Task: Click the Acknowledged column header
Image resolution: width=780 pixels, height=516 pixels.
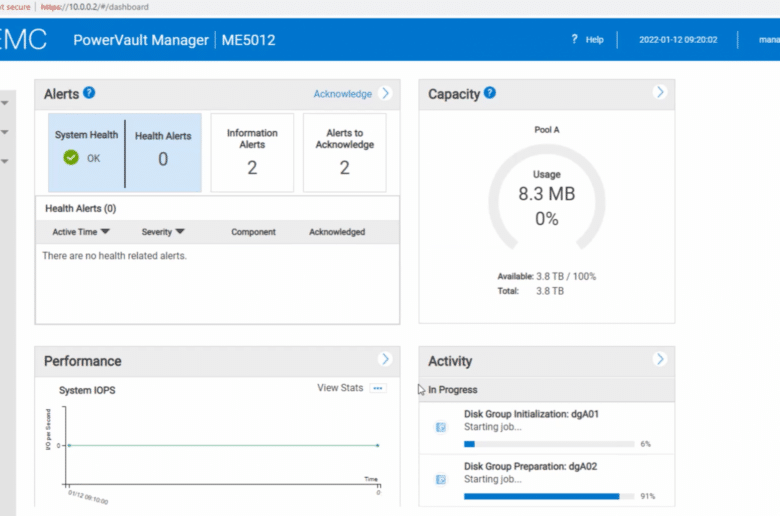Action: coord(337,232)
